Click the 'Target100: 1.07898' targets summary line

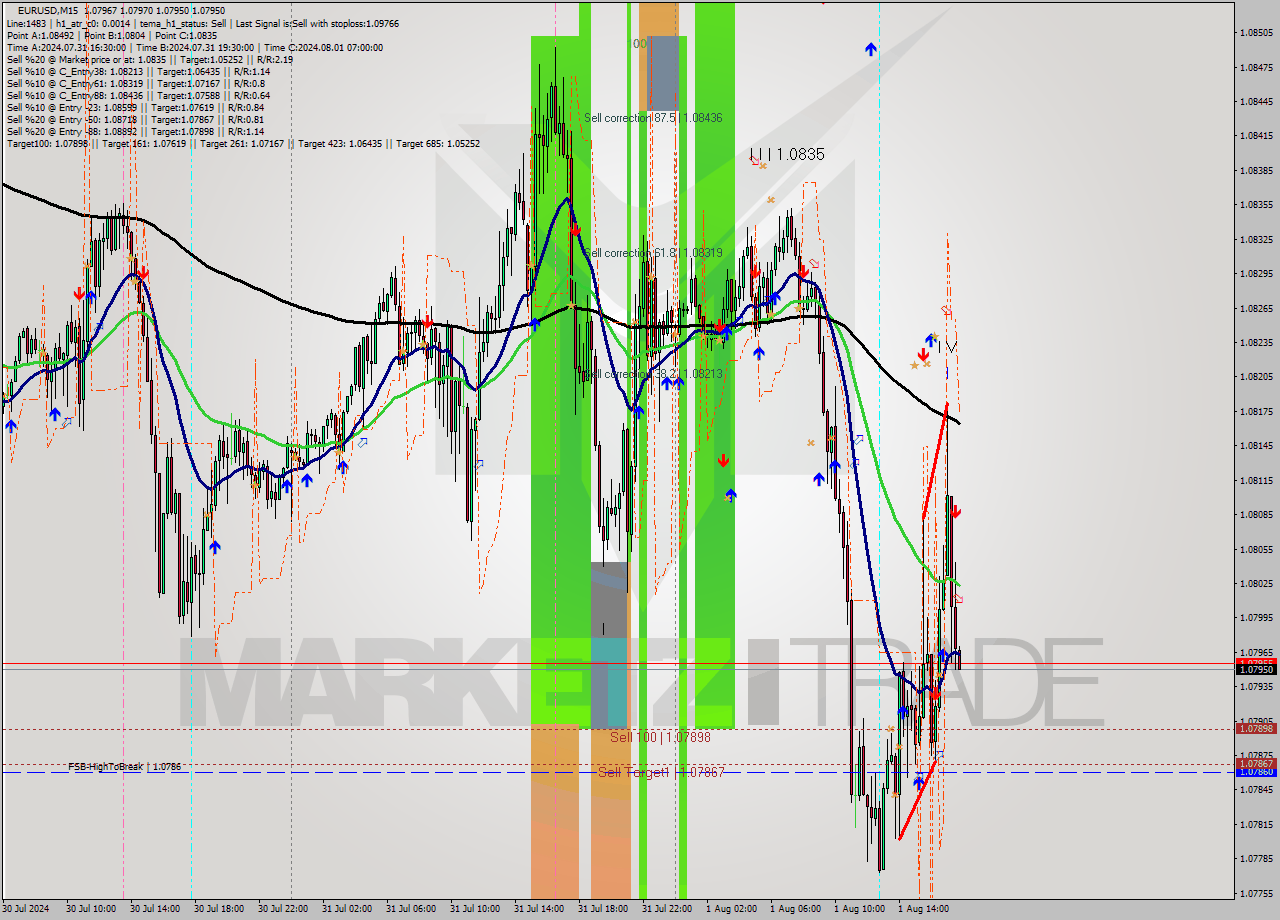(x=243, y=143)
